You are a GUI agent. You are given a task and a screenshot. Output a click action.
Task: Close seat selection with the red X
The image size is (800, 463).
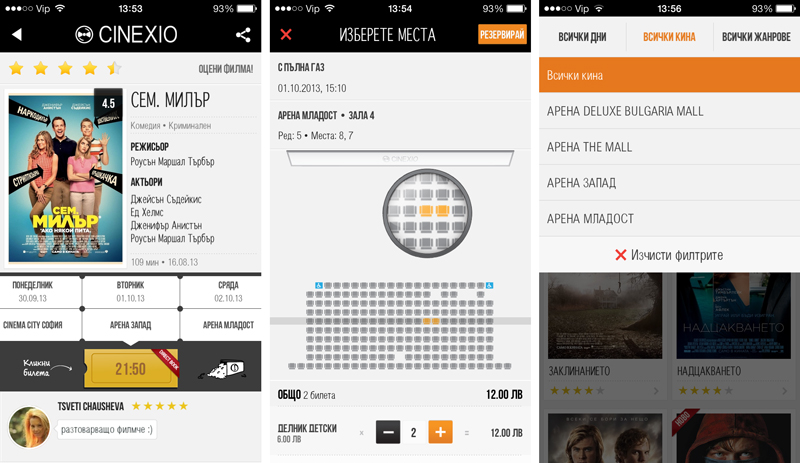pos(286,34)
